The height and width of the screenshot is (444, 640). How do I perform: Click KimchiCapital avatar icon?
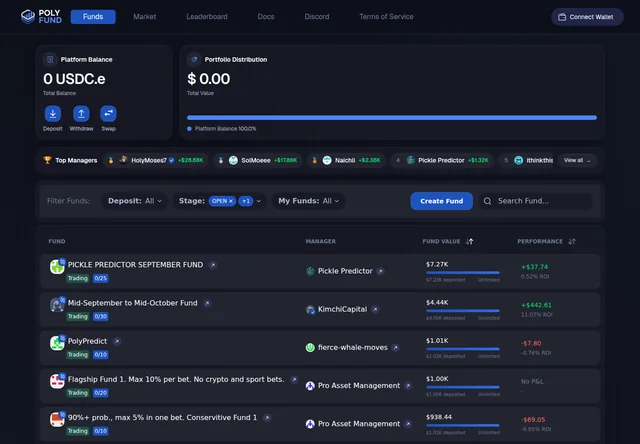310,310
